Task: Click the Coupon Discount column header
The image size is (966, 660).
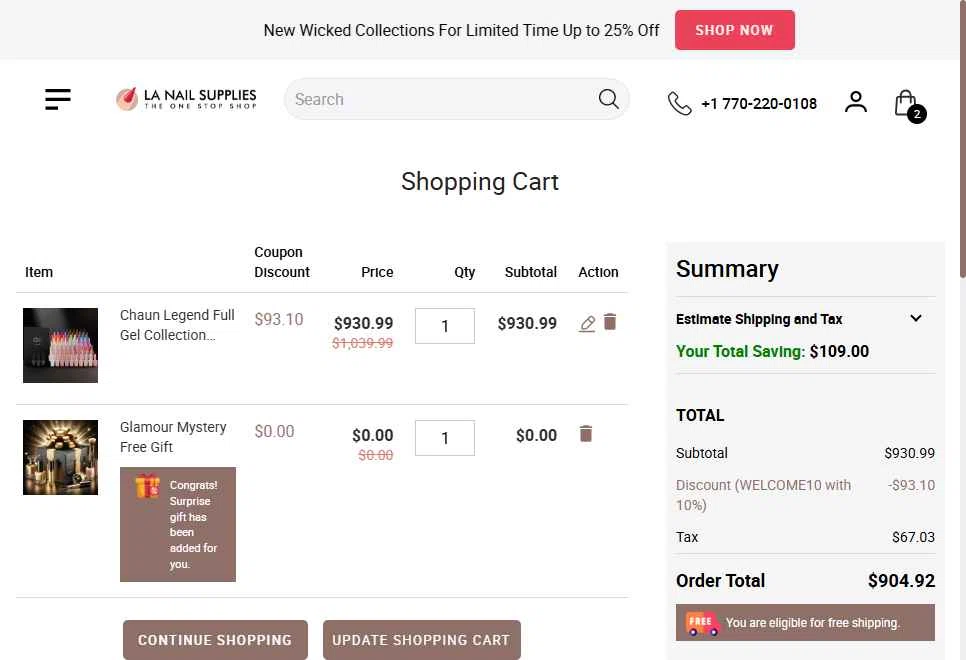Action: pyautogui.click(x=282, y=262)
